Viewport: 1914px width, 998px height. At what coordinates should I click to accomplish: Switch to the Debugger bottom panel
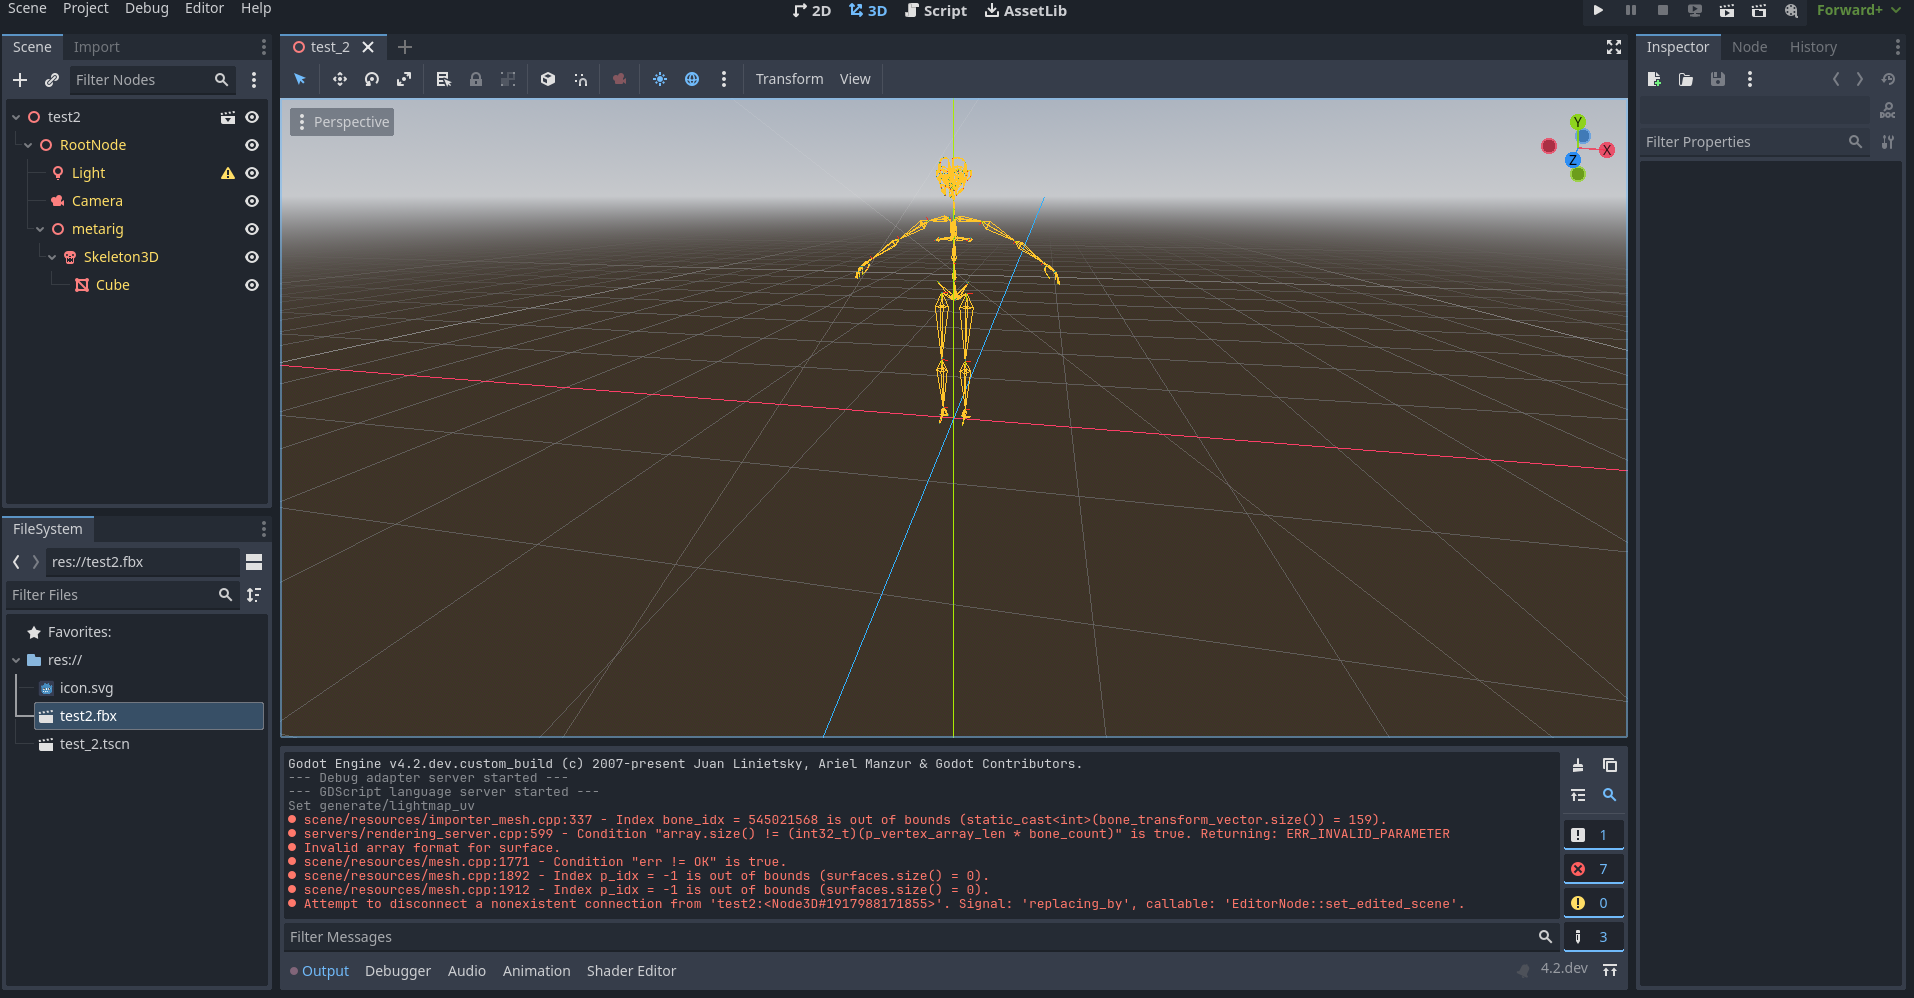pos(397,970)
